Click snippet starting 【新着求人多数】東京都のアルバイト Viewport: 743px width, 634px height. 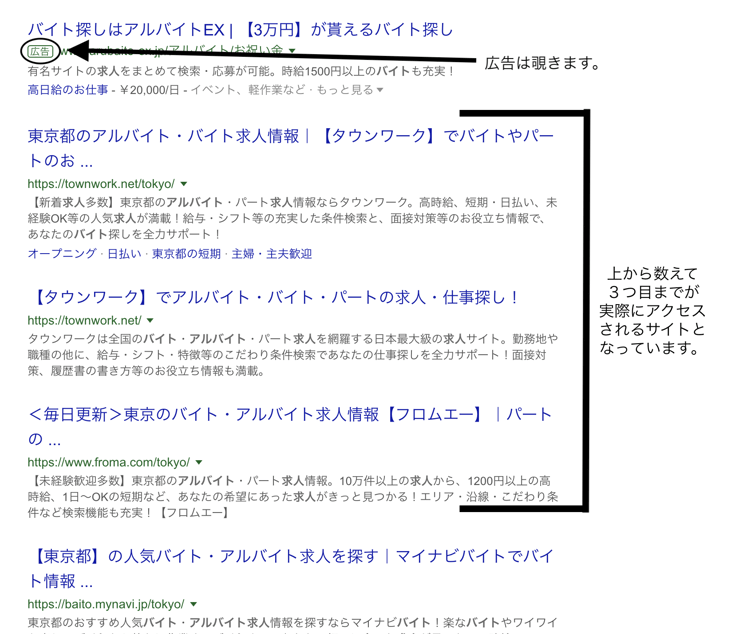click(292, 218)
